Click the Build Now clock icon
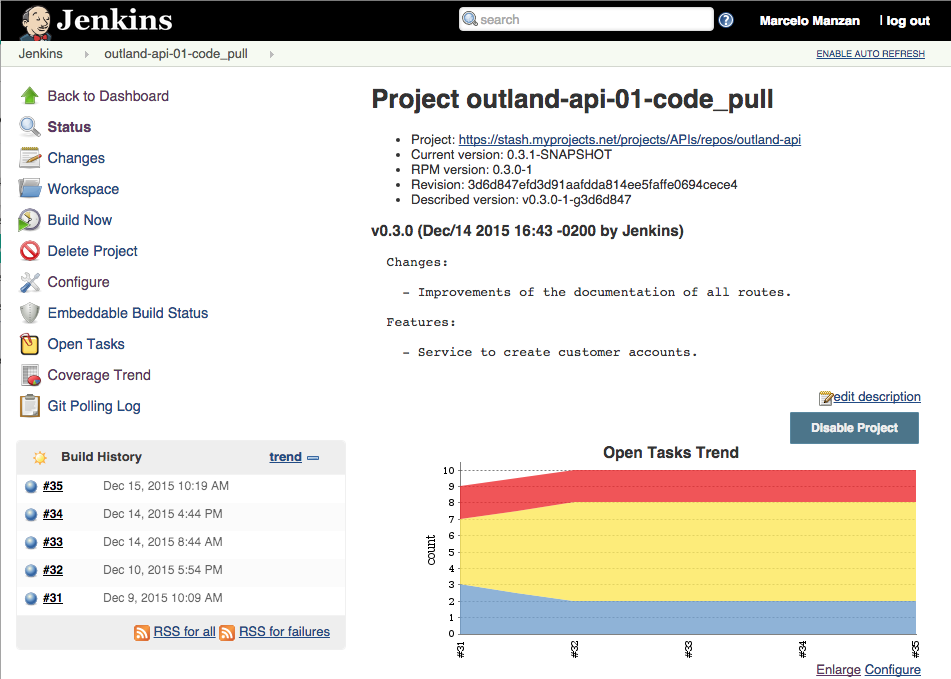This screenshot has height=679, width=951. [x=30, y=220]
